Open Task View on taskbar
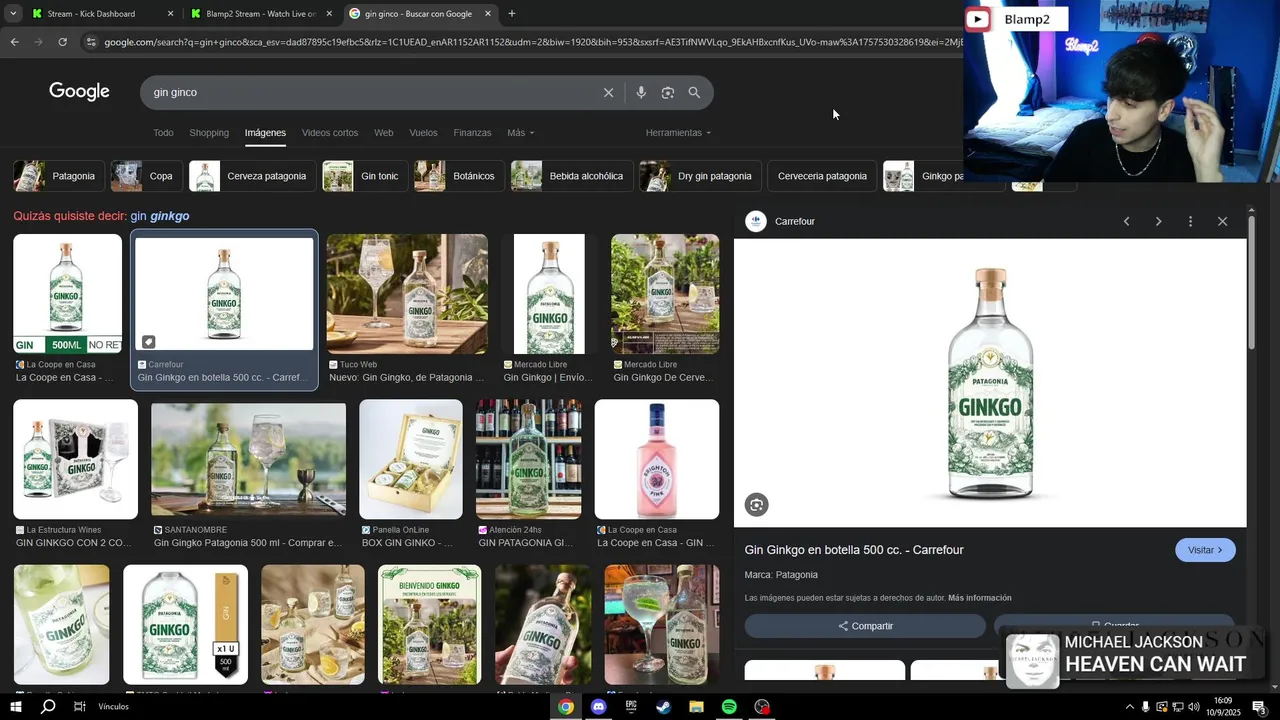The height and width of the screenshot is (720, 1280). [x=79, y=707]
